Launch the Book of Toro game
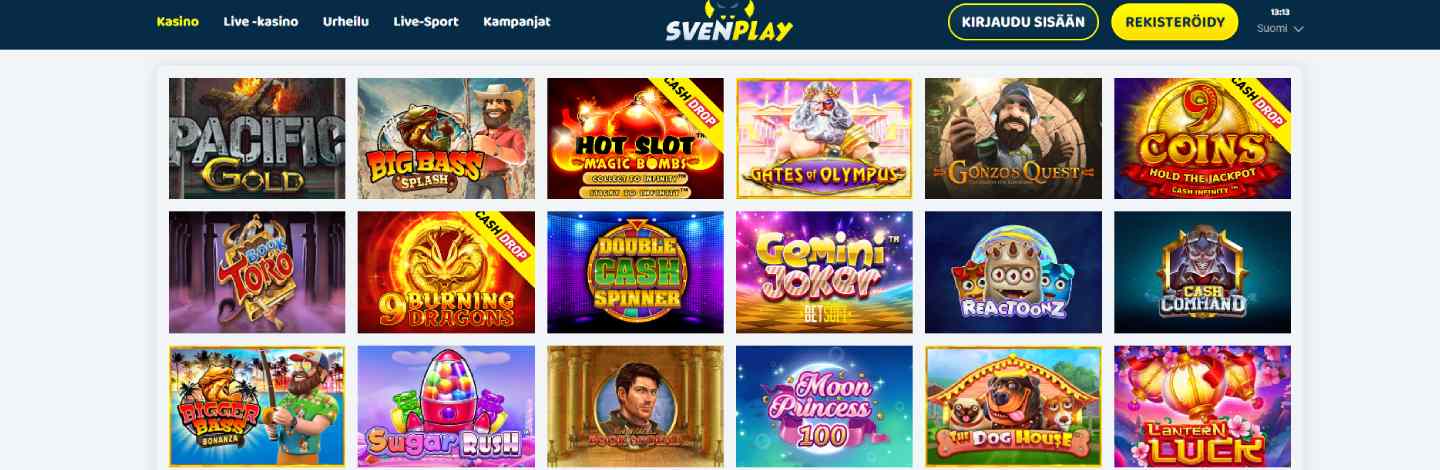This screenshot has width=1440, height=470. 257,272
